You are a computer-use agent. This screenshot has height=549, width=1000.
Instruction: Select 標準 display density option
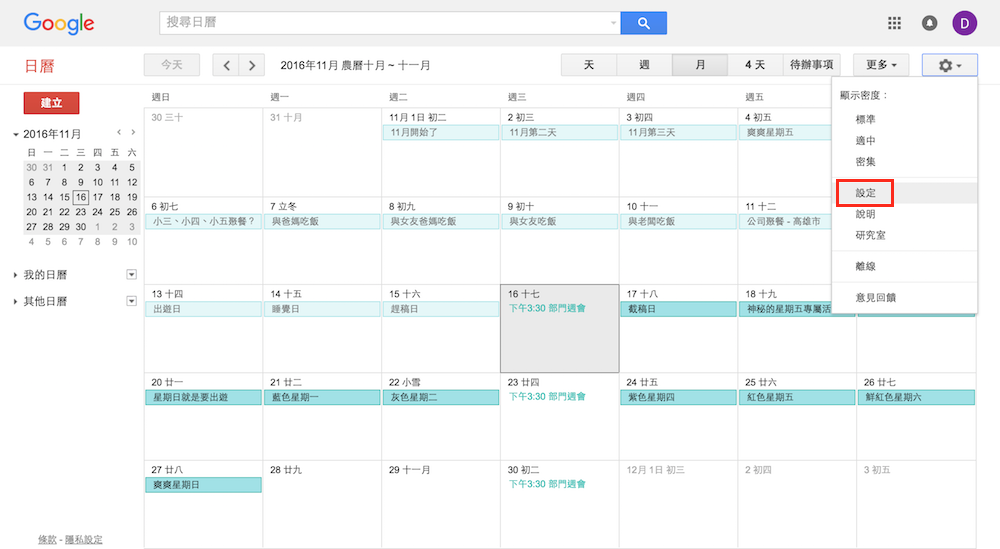point(865,119)
